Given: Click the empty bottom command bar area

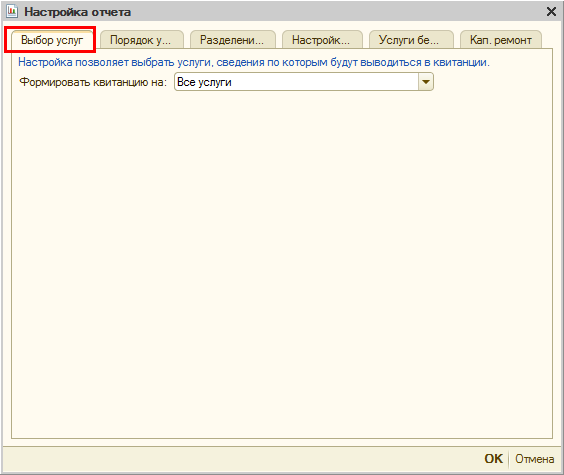Looking at the screenshot, I should [x=241, y=459].
